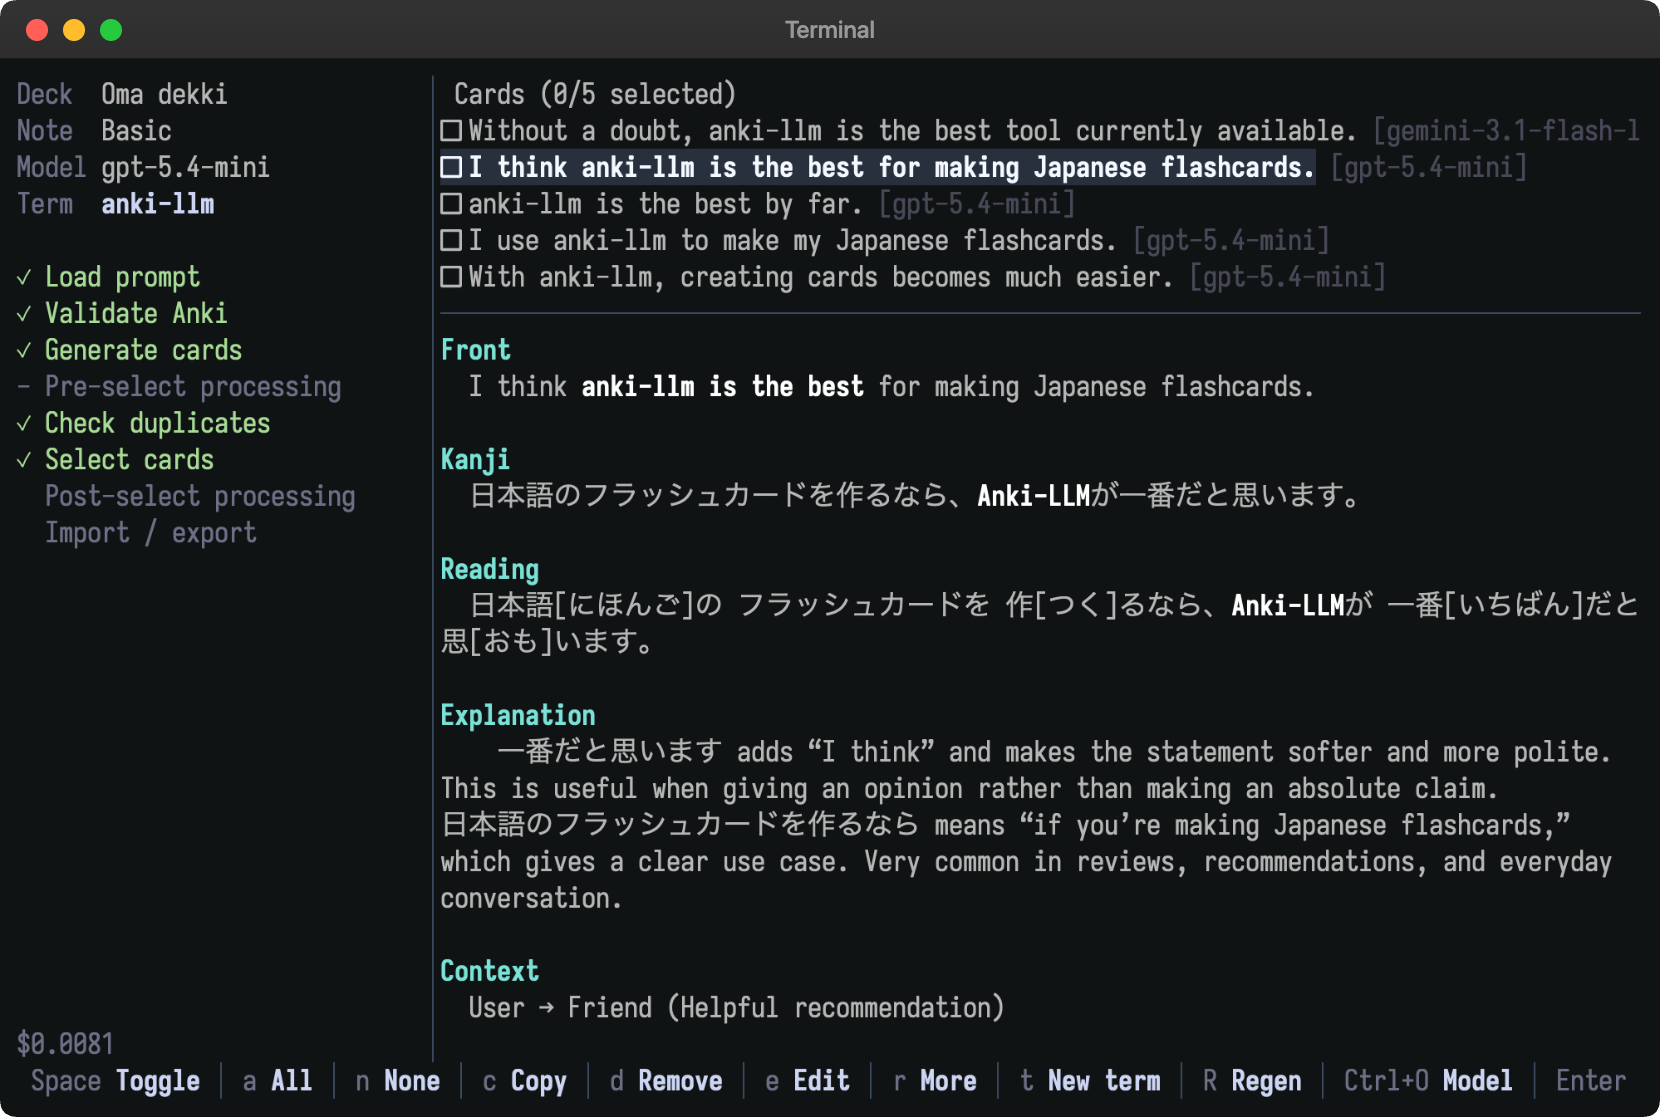Maximize Terminal with the green button
1660x1117 pixels.
(x=111, y=30)
